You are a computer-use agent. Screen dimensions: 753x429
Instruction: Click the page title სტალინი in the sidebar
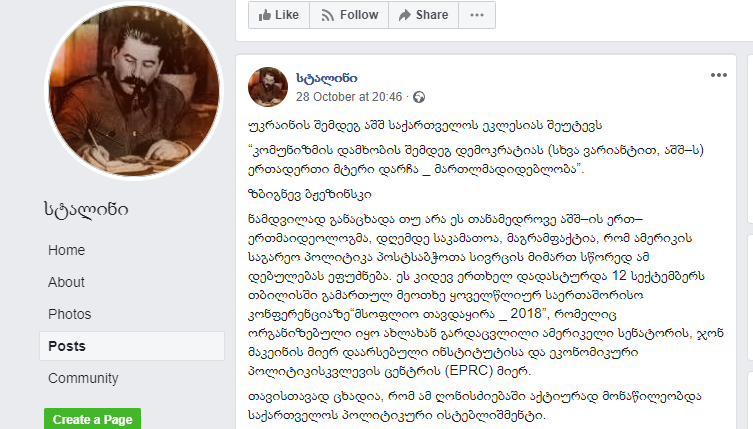click(86, 209)
